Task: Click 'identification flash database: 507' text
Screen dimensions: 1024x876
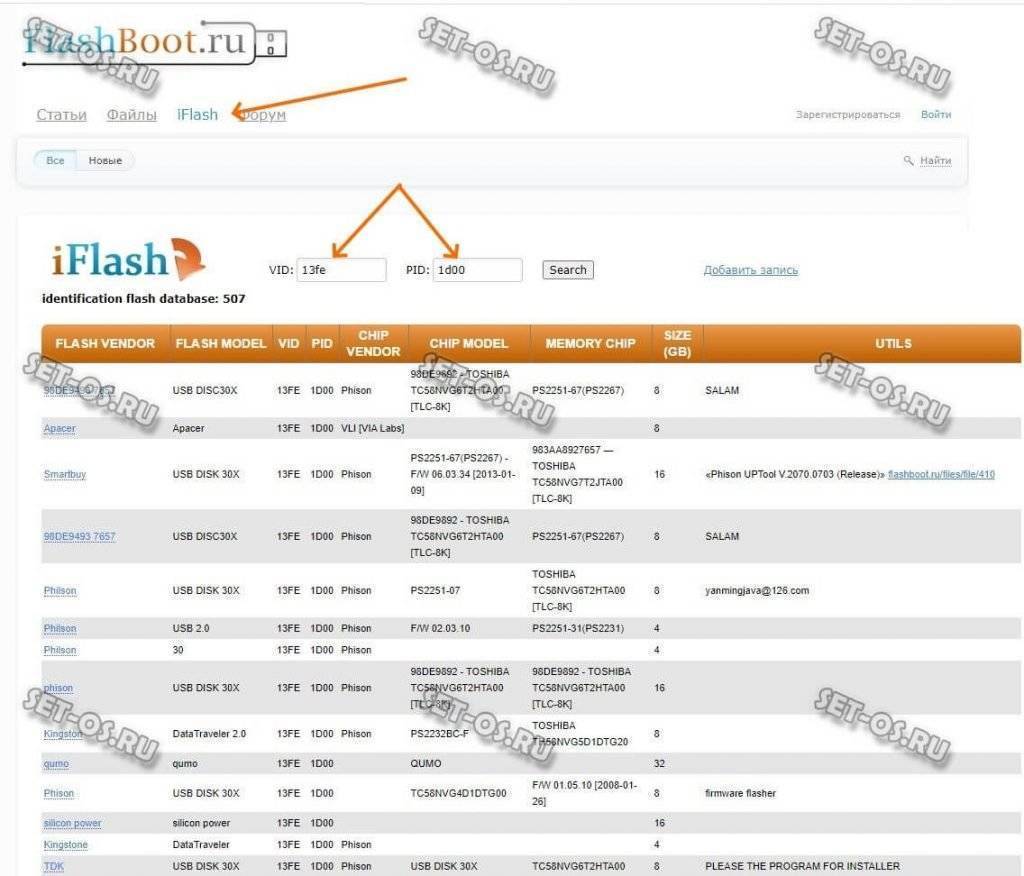Action: (144, 299)
